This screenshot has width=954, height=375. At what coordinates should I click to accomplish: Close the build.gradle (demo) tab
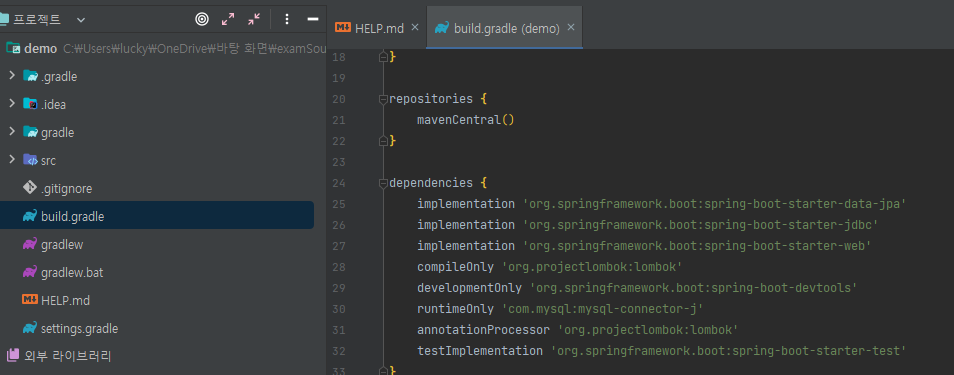(x=571, y=27)
